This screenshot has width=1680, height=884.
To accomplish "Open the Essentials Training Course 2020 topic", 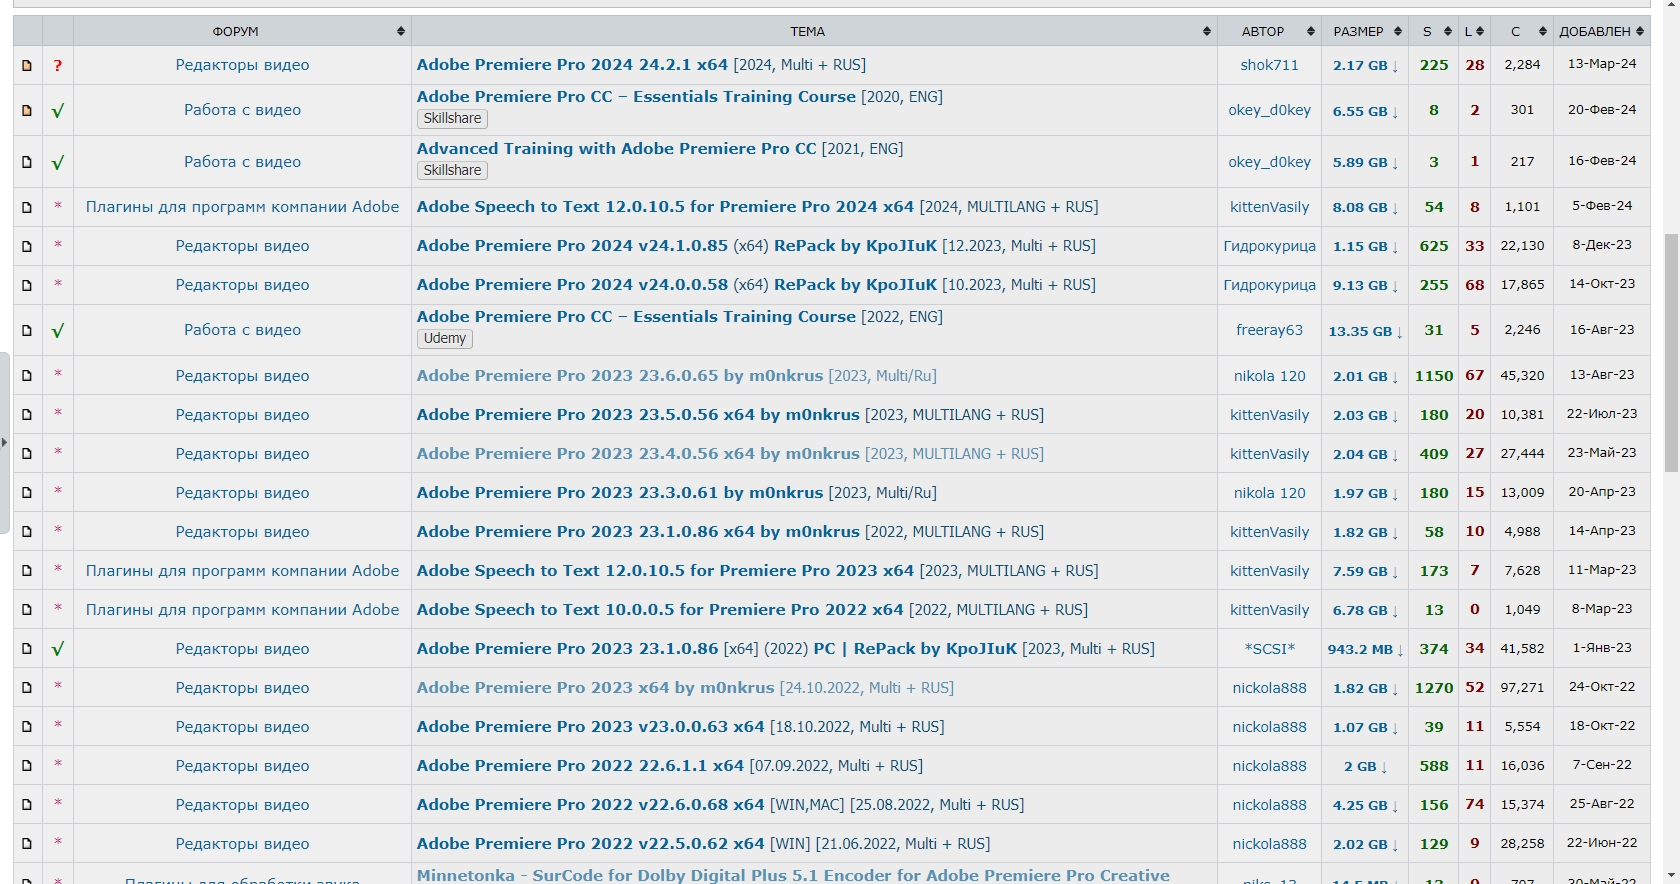I will pyautogui.click(x=636, y=97).
